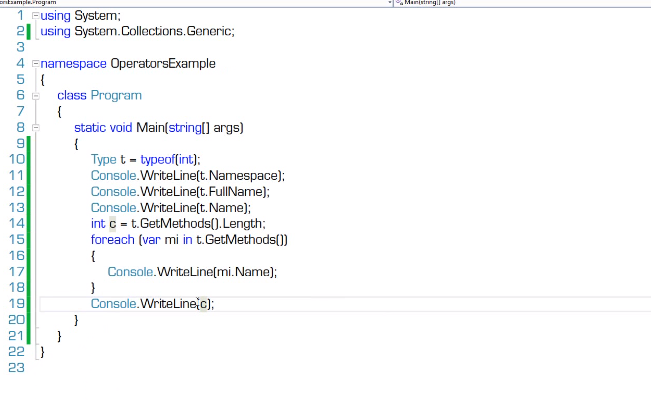The image size is (651, 400).
Task: Click 'args' parameter on line 8
Action: click(x=226, y=128)
